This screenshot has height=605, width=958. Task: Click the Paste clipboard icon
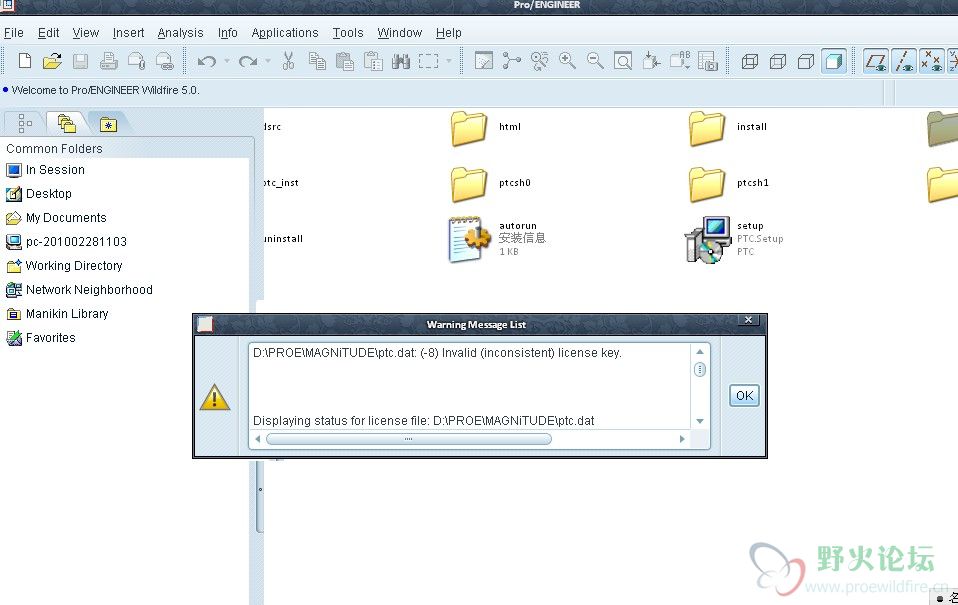[345, 61]
